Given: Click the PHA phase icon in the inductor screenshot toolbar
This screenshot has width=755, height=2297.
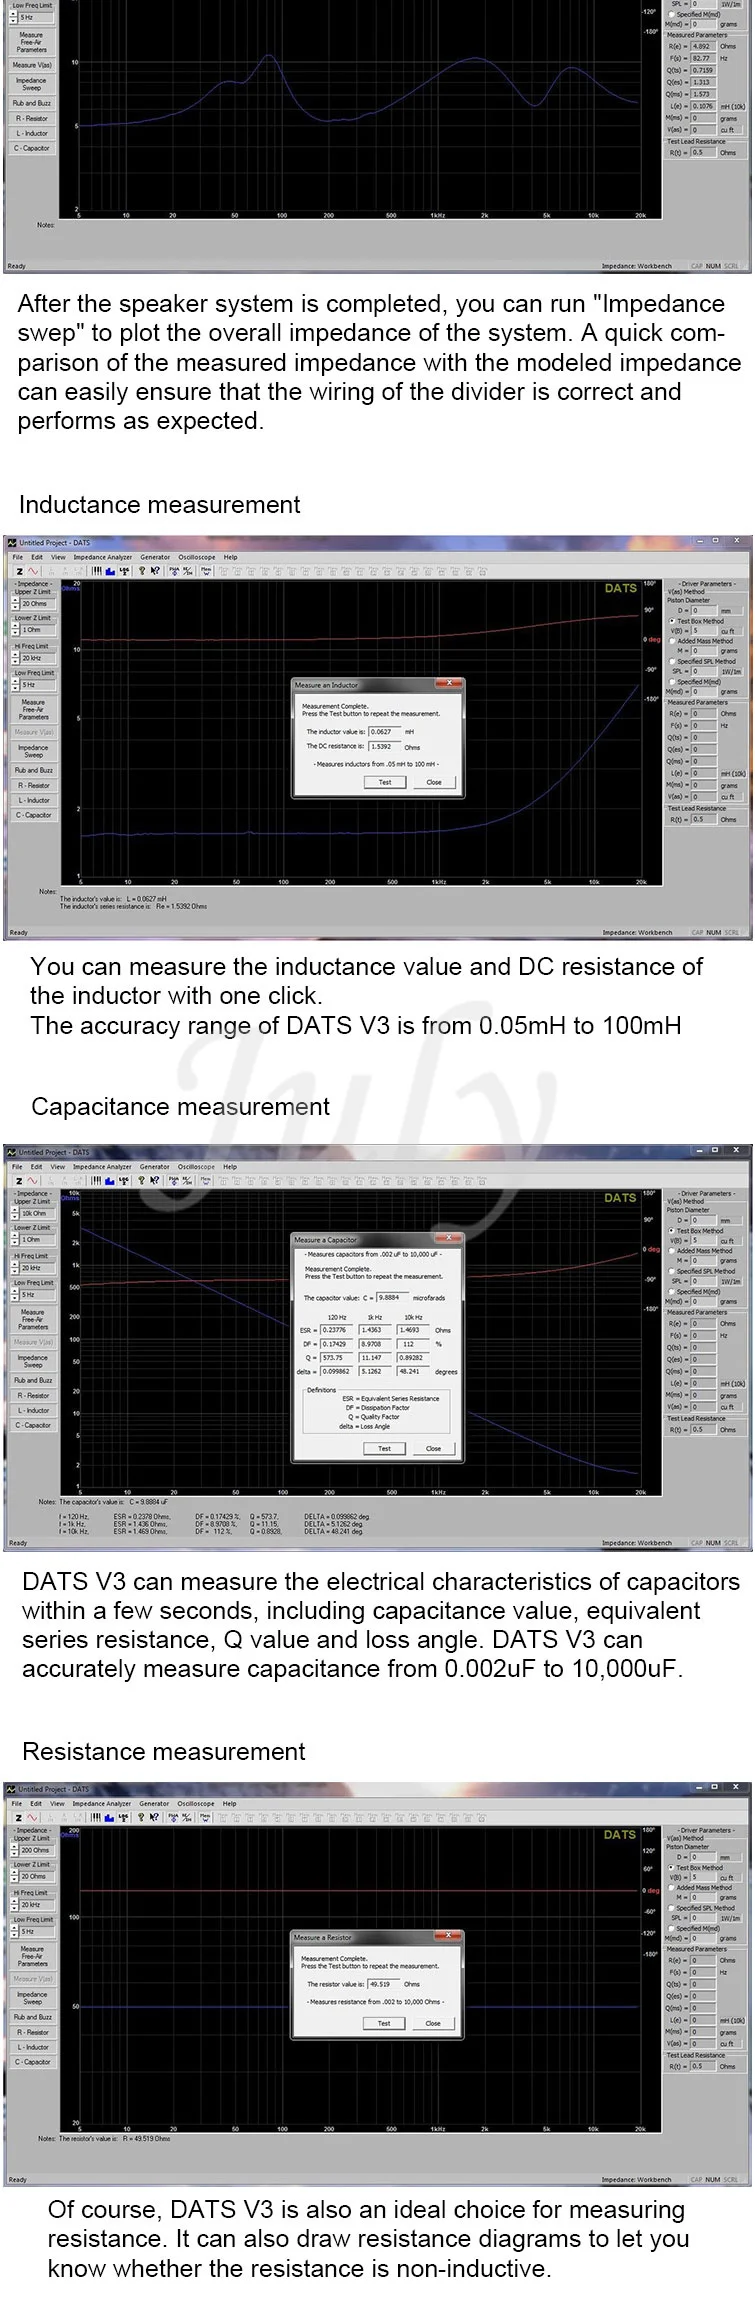Looking at the screenshot, I should coord(174,571).
